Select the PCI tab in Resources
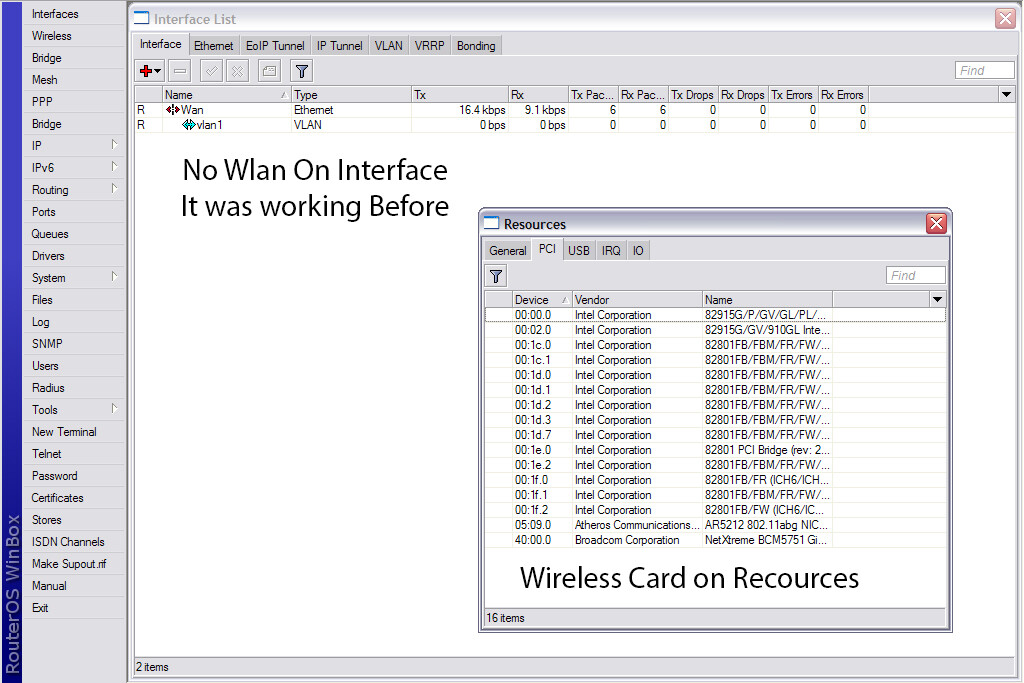Viewport: 1024px width, 683px height. (x=547, y=249)
